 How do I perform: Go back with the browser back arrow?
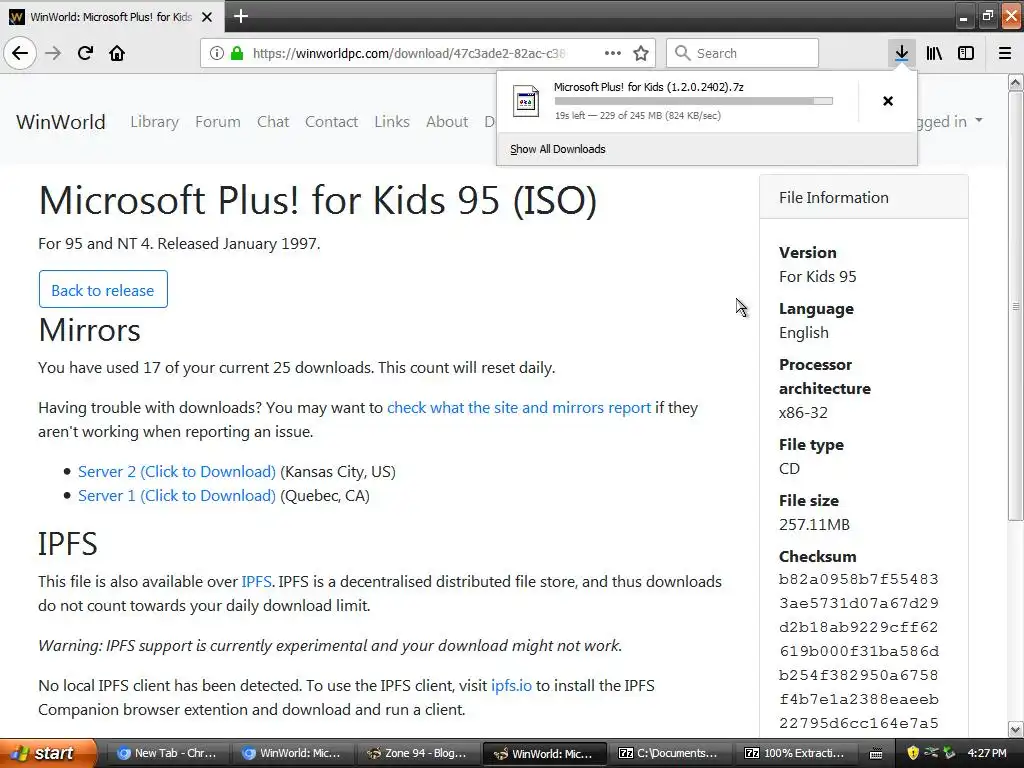[20, 53]
